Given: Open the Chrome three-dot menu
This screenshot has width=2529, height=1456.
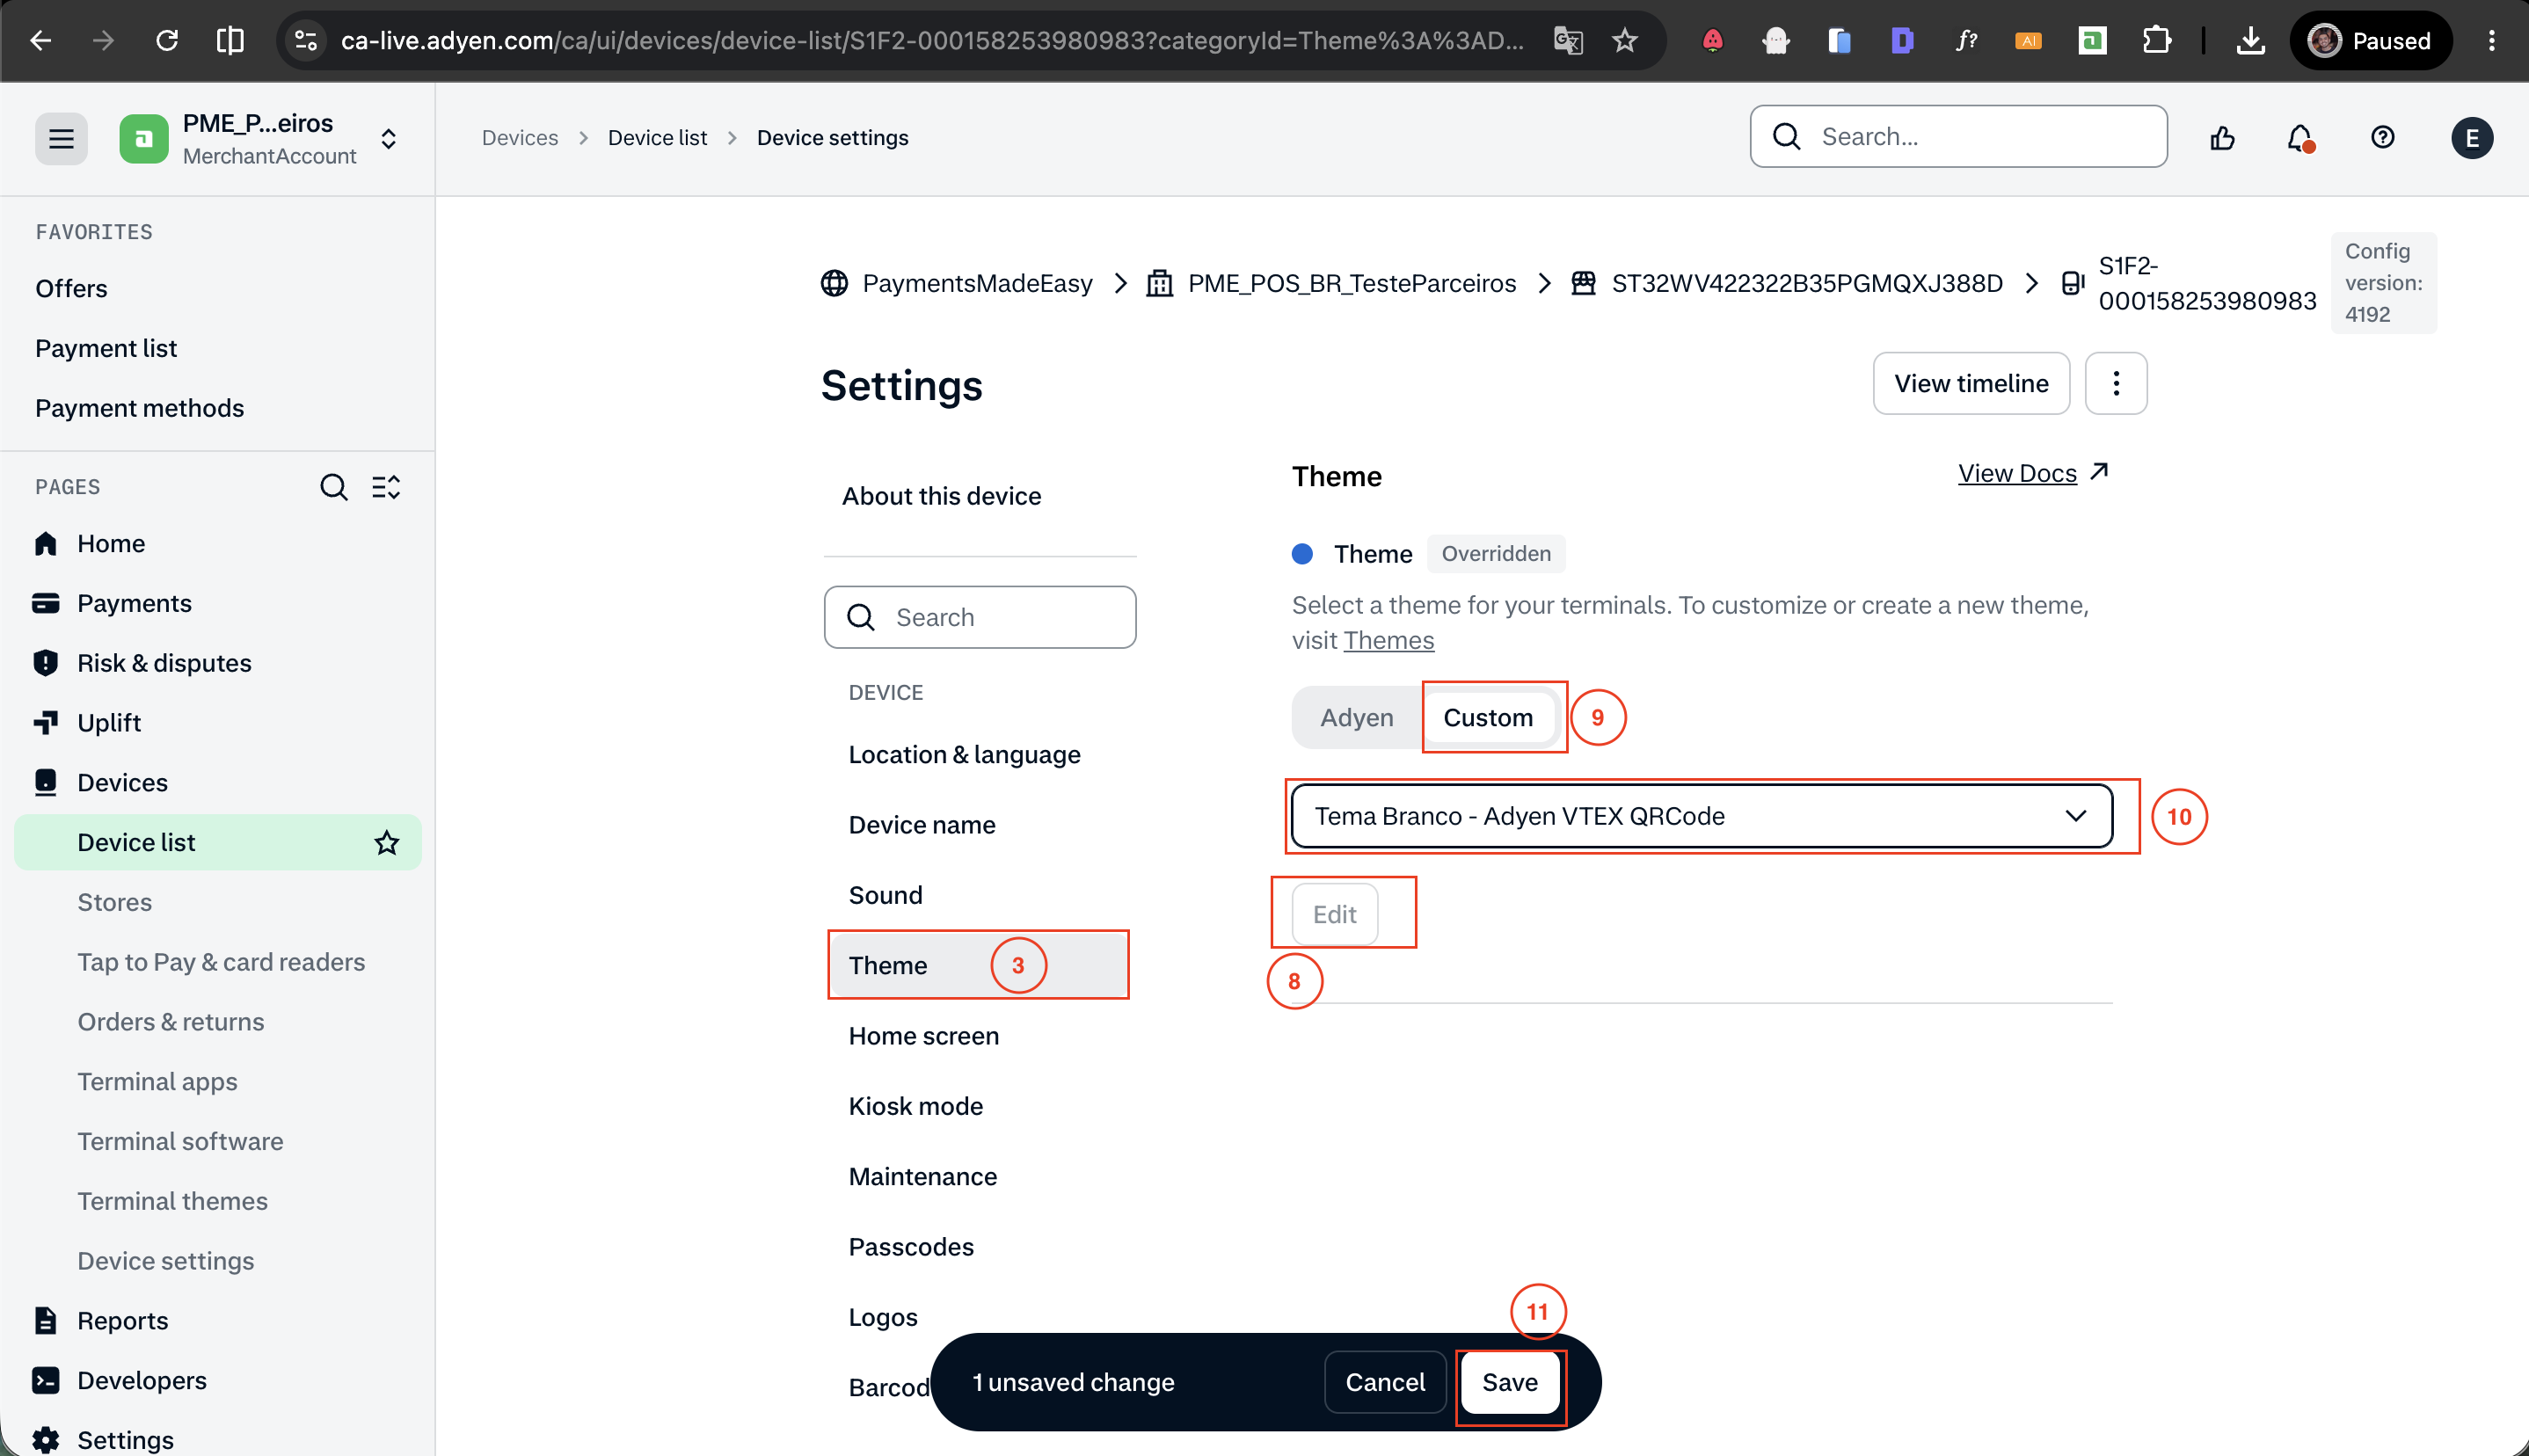Looking at the screenshot, I should [2491, 41].
